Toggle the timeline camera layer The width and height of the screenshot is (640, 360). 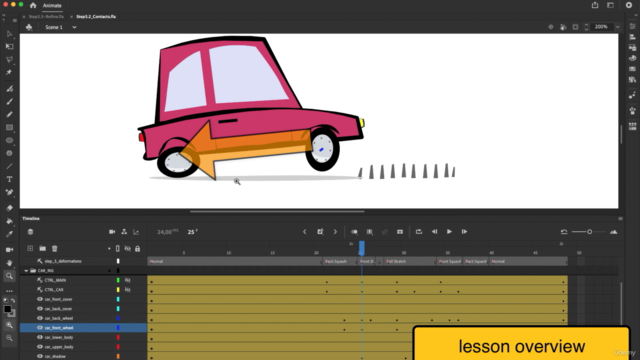click(112, 232)
